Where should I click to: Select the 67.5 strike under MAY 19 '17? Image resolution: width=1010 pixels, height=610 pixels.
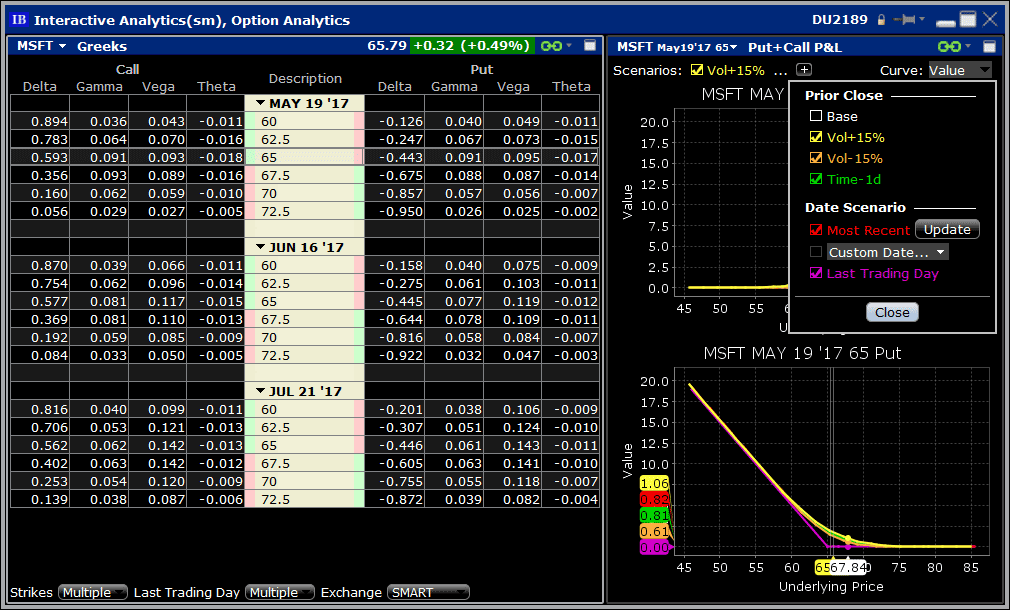click(x=305, y=175)
